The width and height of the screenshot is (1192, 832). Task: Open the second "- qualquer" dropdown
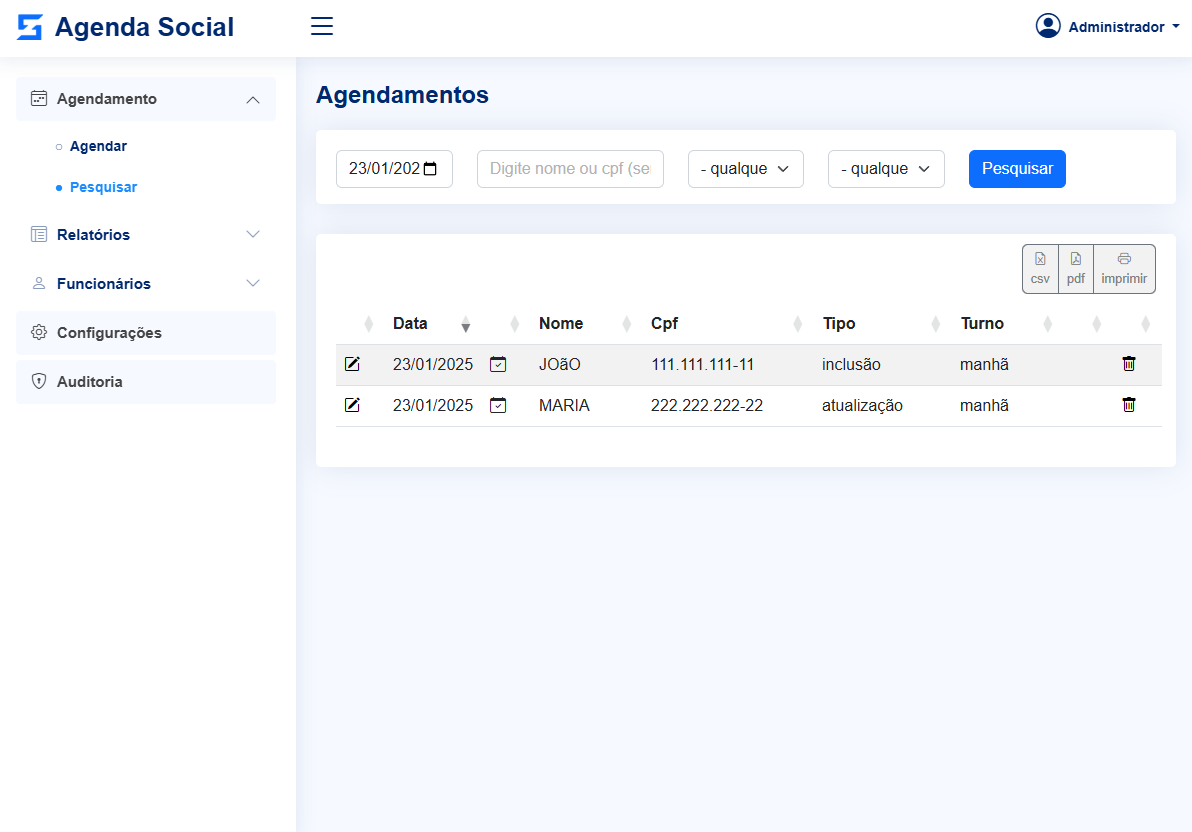(x=886, y=169)
